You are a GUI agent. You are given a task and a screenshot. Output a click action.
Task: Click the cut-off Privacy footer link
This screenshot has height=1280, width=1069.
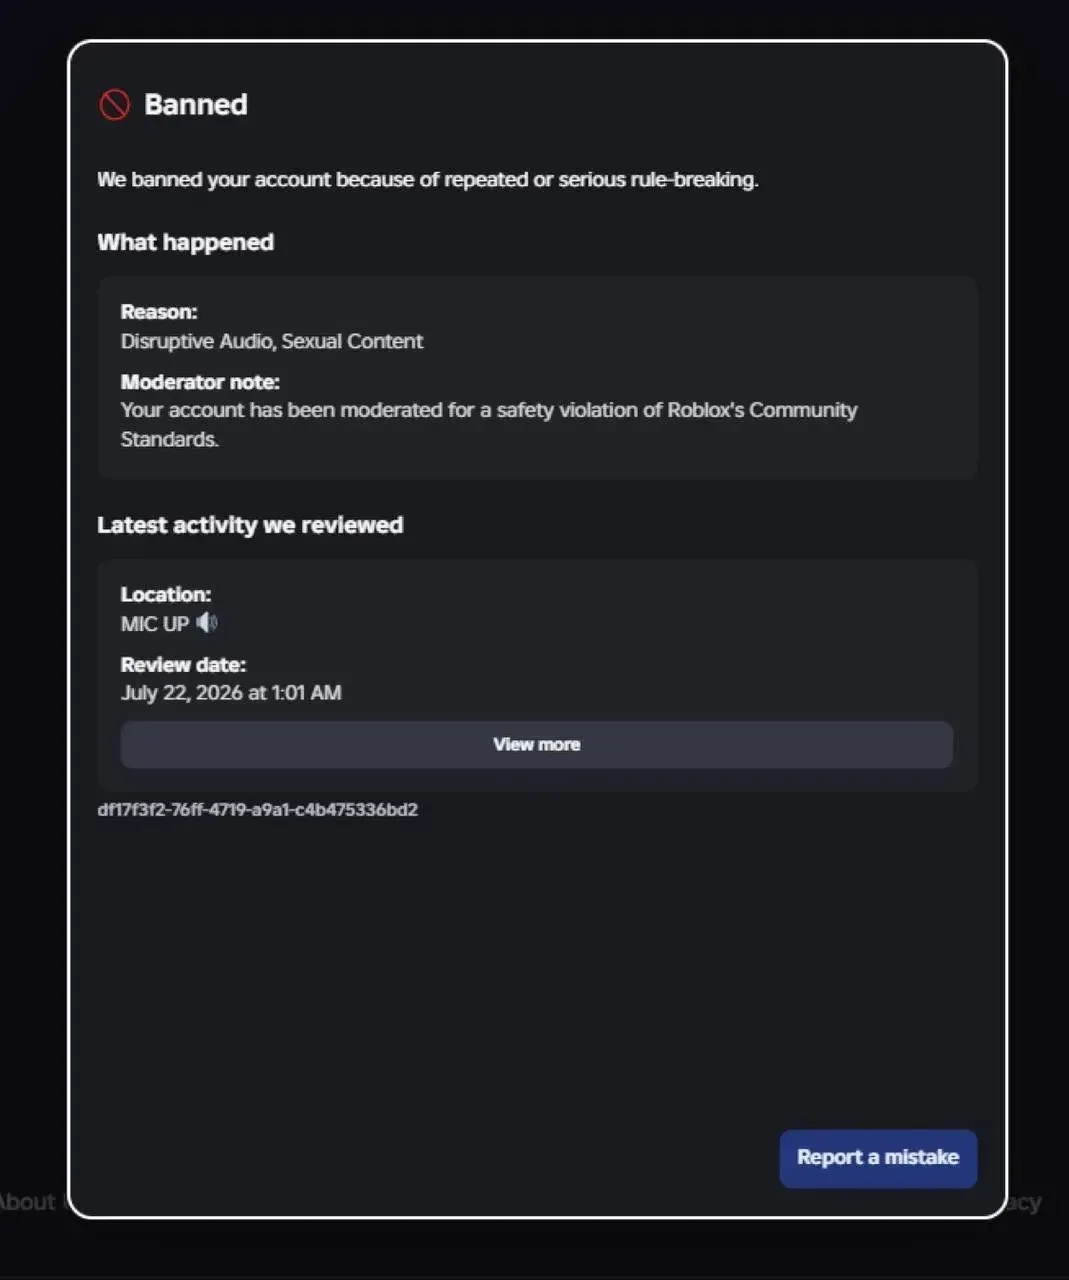(x=1023, y=1202)
